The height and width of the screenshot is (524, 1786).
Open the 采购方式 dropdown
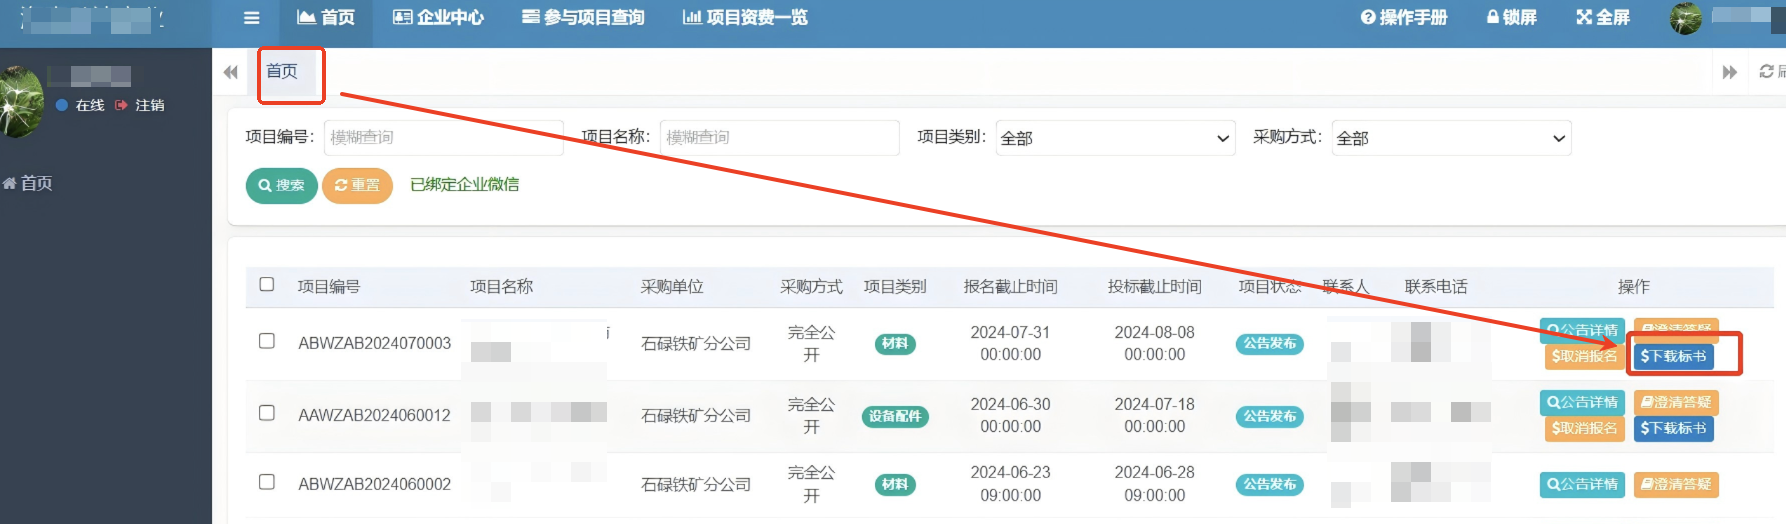(1451, 138)
